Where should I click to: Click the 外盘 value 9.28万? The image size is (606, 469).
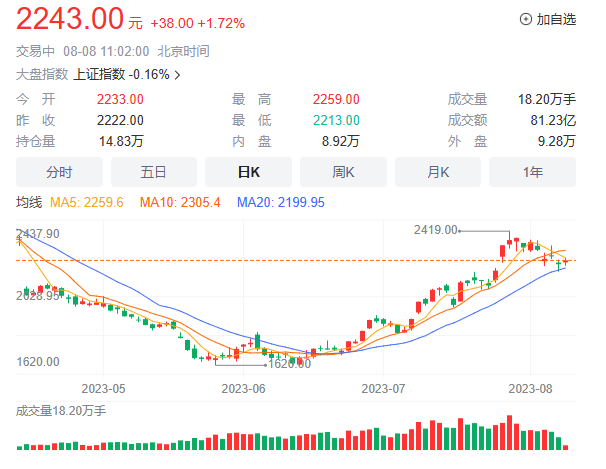tap(557, 141)
